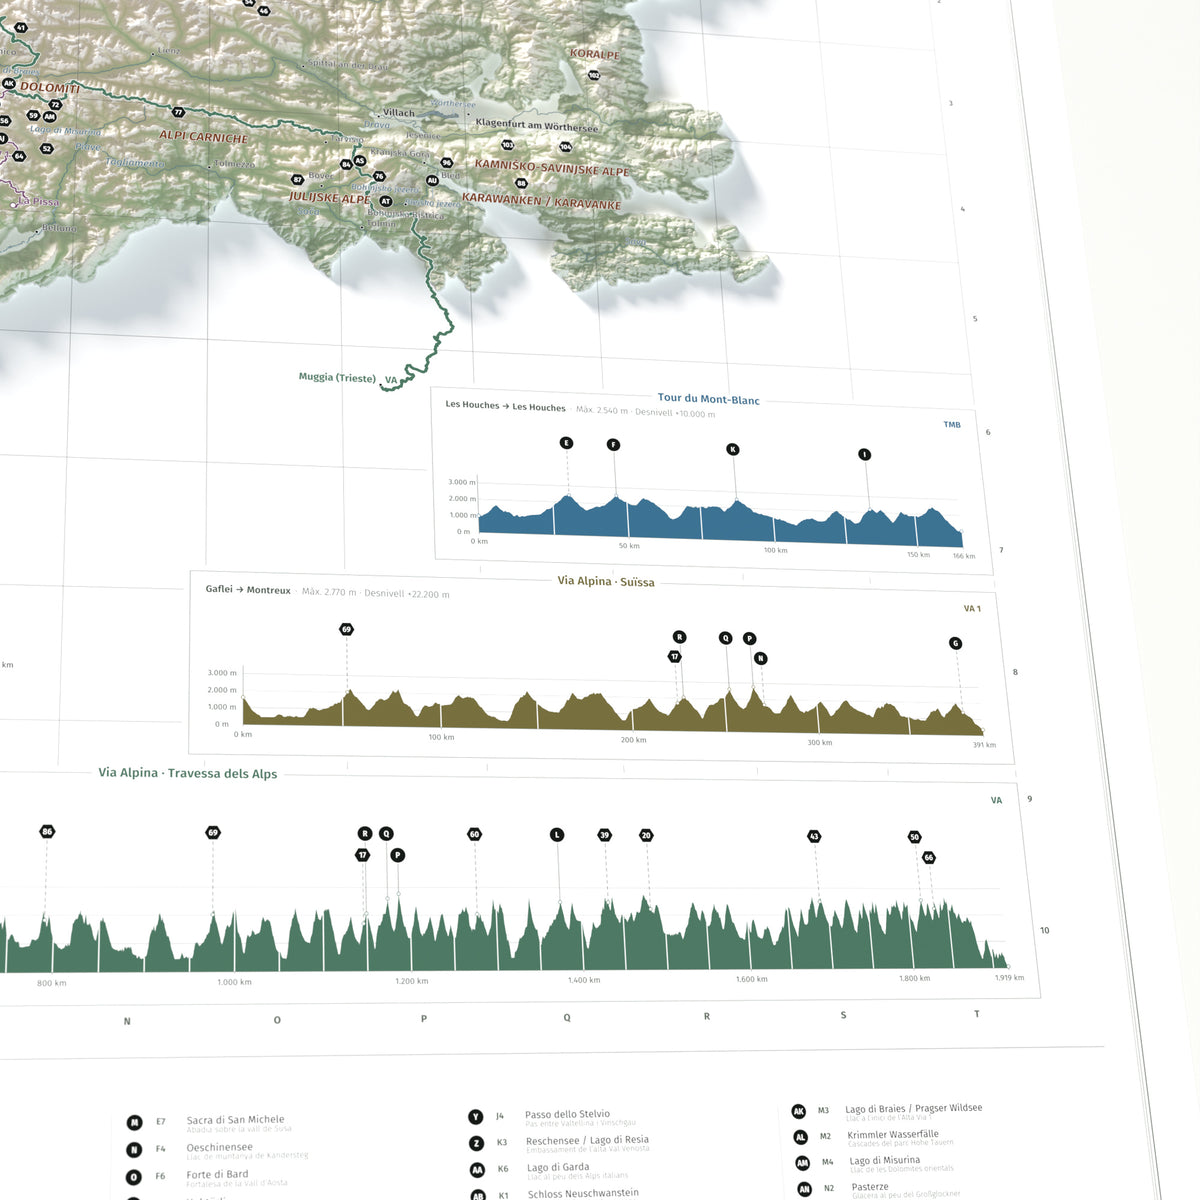The width and height of the screenshot is (1200, 1200).
Task: Click the 'VA 1' code label
Action: pos(972,608)
